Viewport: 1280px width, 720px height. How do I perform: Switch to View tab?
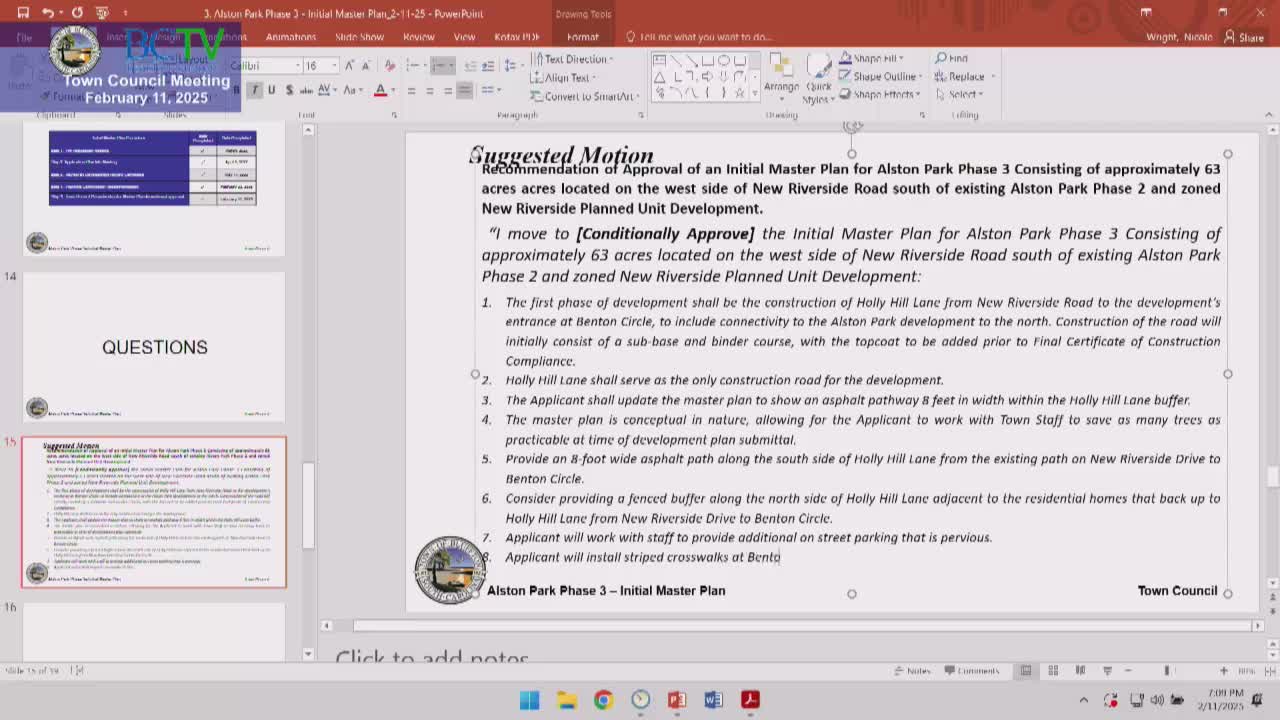tap(465, 37)
